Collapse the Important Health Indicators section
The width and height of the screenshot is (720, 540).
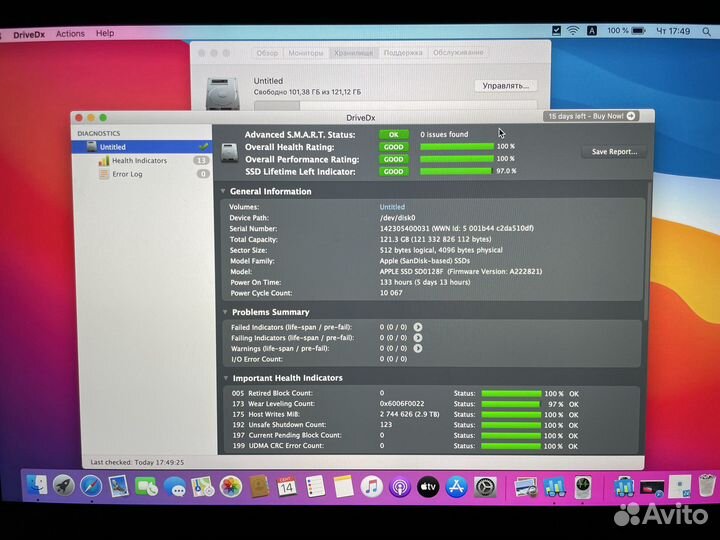(225, 378)
